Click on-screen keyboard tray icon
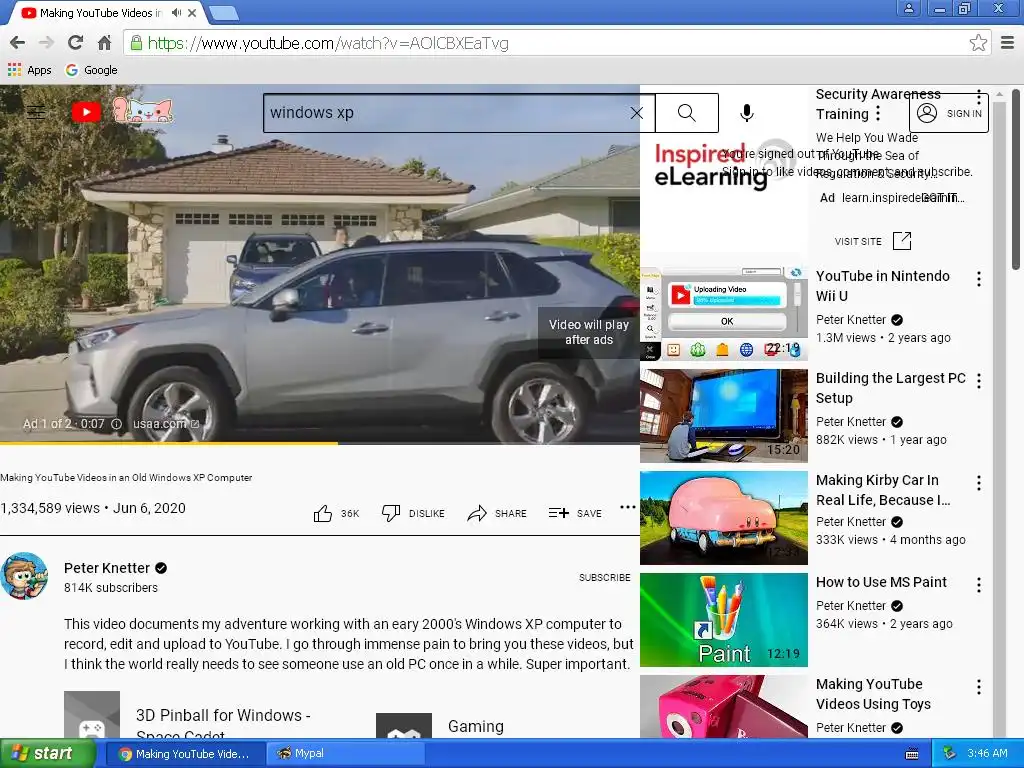This screenshot has height=768, width=1024. (x=912, y=754)
